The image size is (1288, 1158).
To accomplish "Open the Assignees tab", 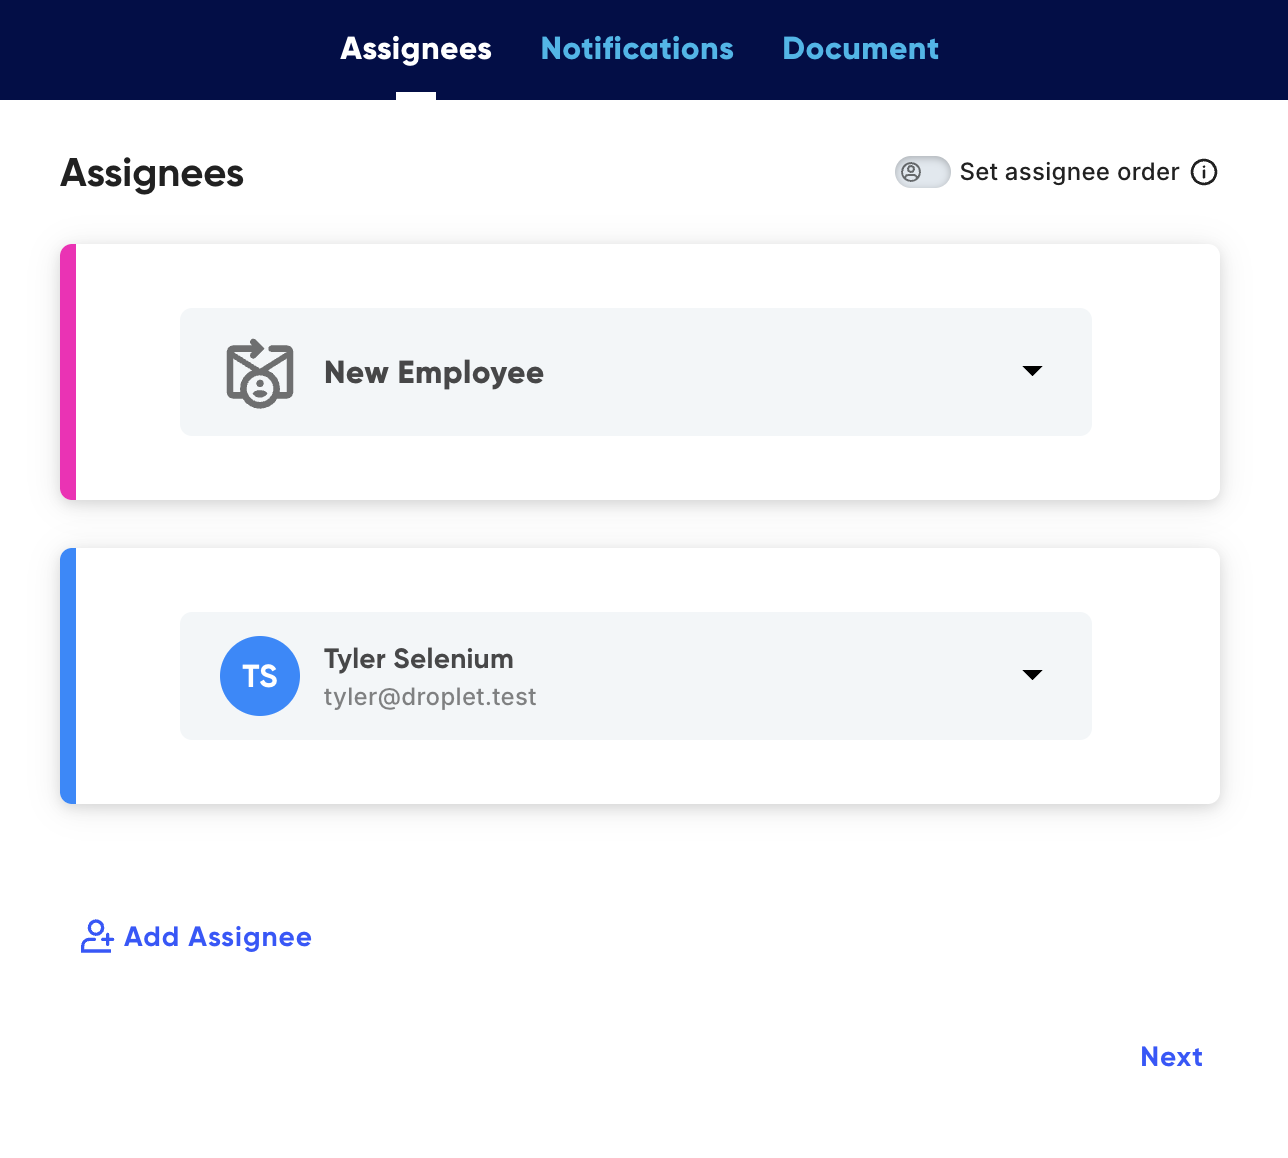I will tap(416, 49).
